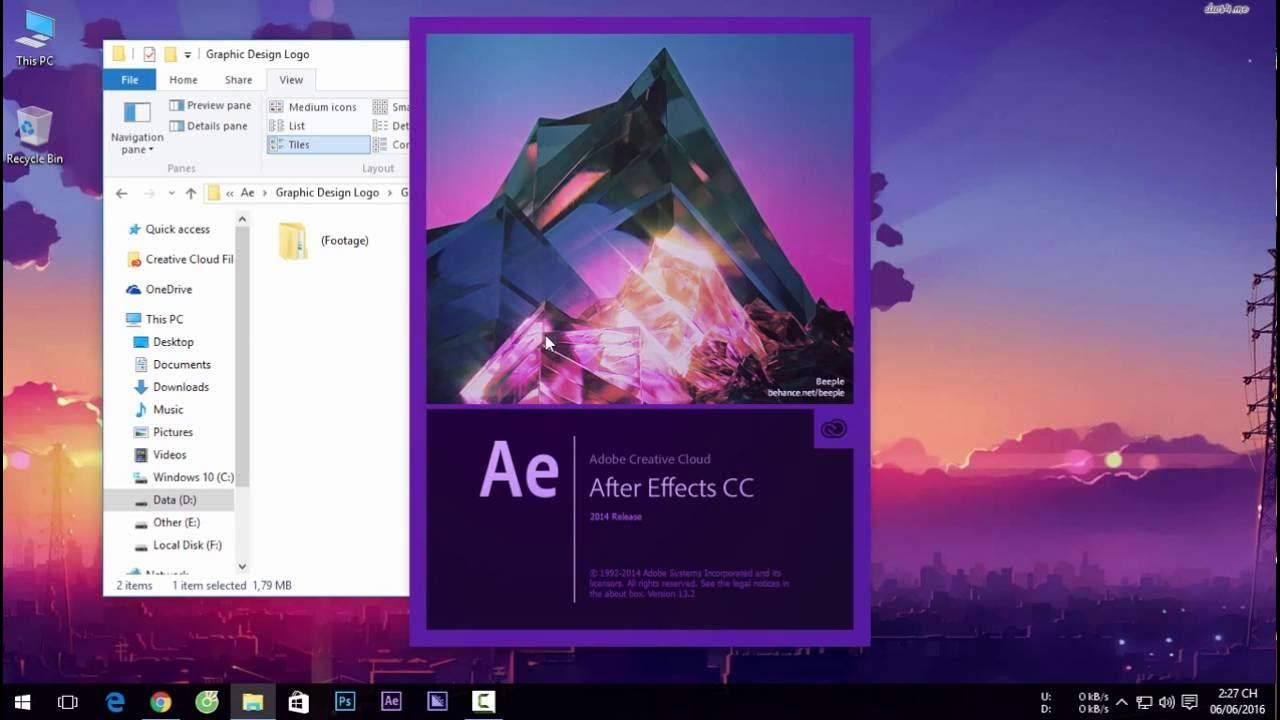
Task: Click address bar double-chevron before Ae
Action: pyautogui.click(x=230, y=193)
